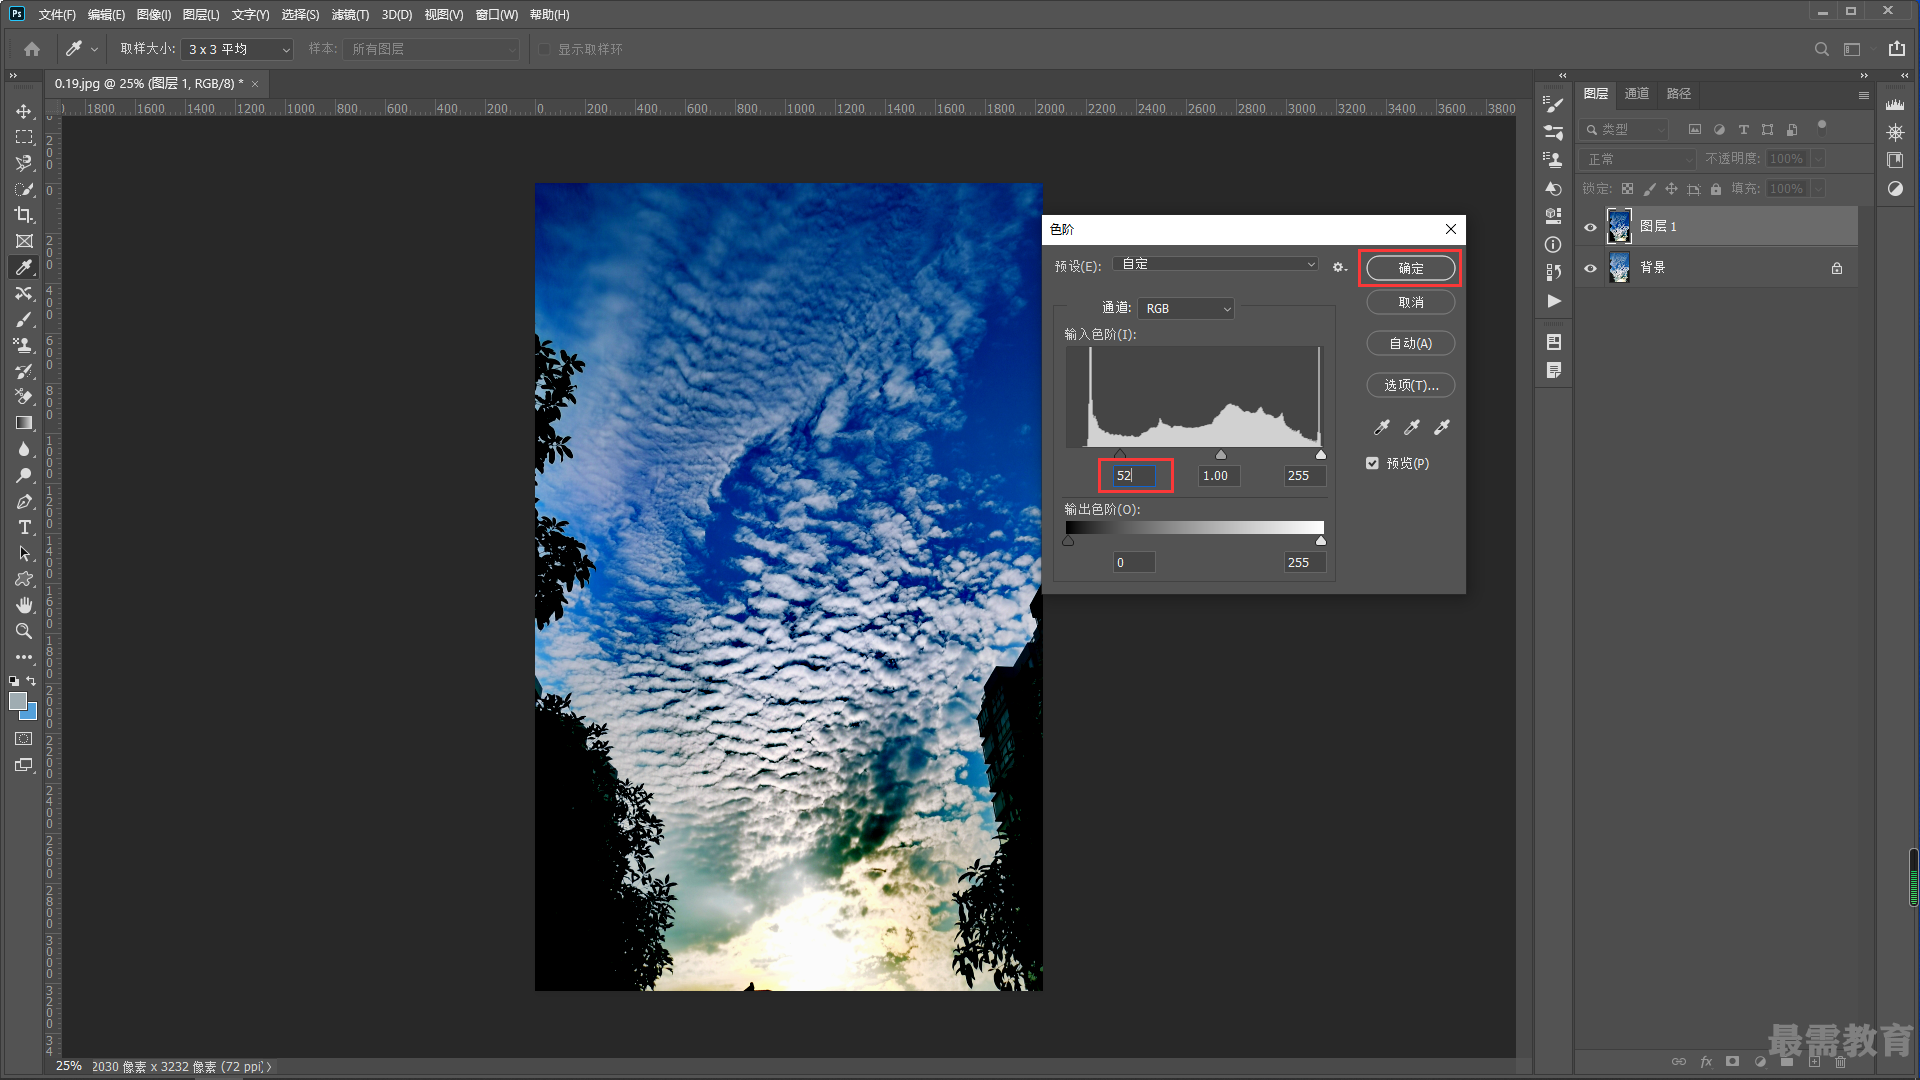
Task: Close the Levels dialog
Action: point(1451,229)
